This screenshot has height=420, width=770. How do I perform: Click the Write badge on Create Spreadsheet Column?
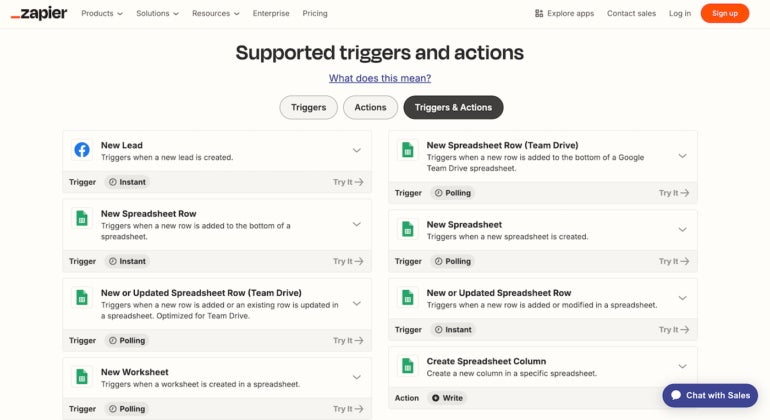pos(447,398)
